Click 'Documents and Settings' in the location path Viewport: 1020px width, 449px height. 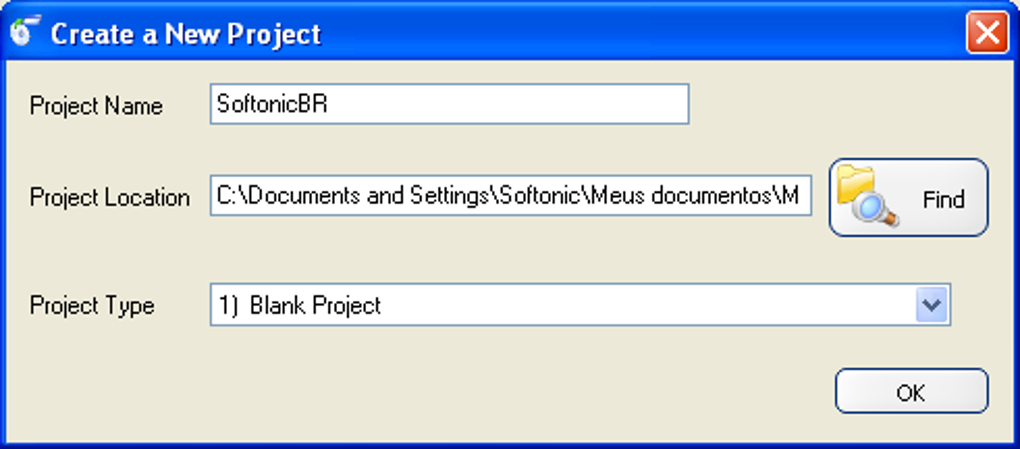point(324,196)
